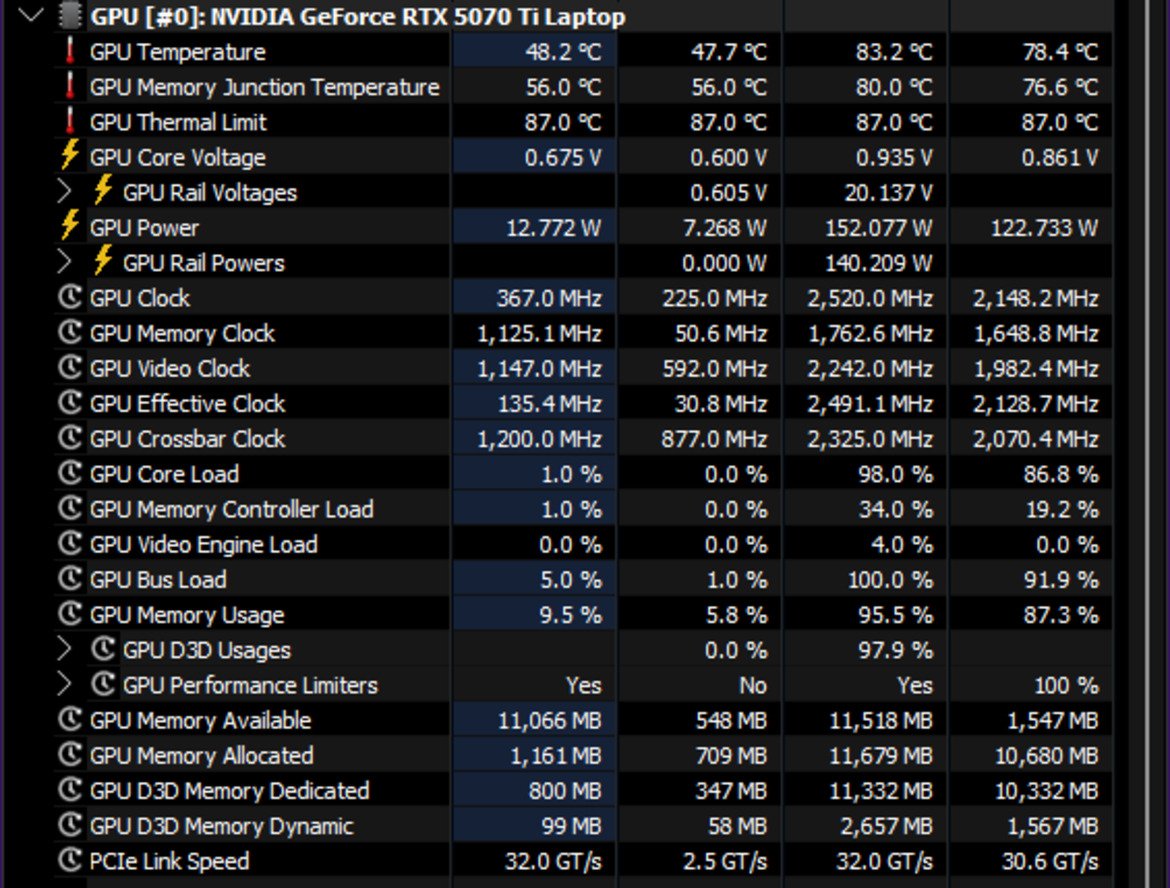This screenshot has height=888, width=1170.
Task: Click the clock icon beside GPU D3D Memory Dynamic
Action: tap(69, 825)
